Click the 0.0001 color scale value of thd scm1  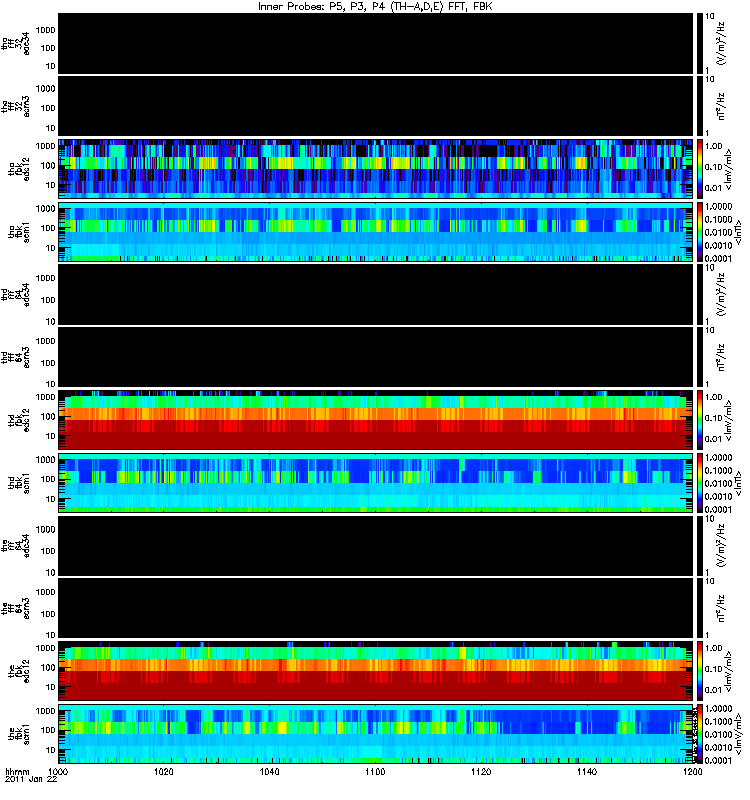718,509
